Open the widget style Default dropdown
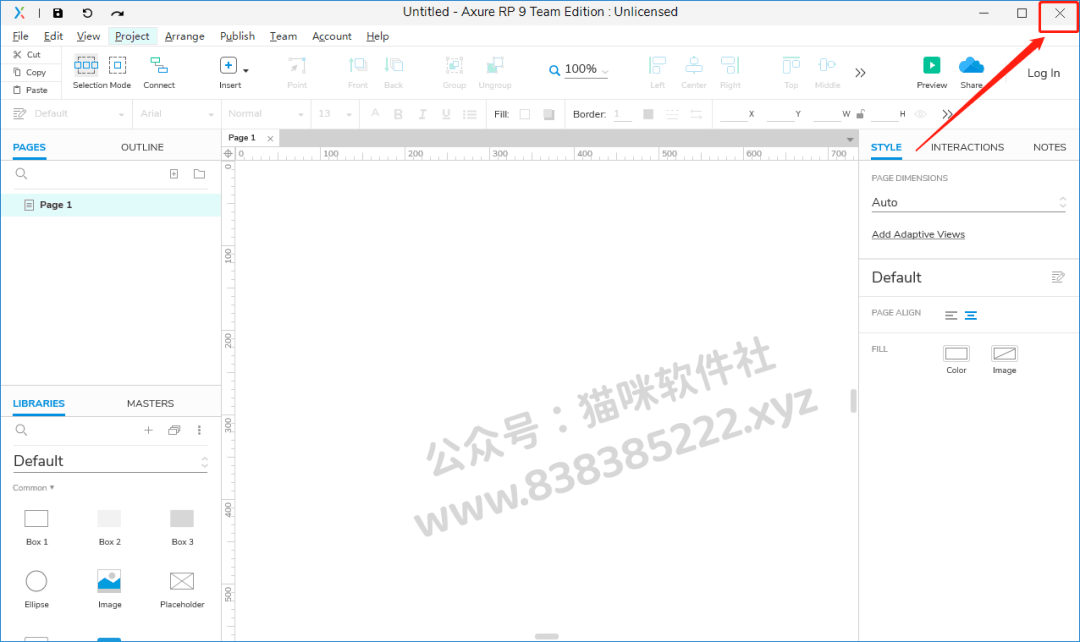The height and width of the screenshot is (642, 1080). tap(78, 114)
